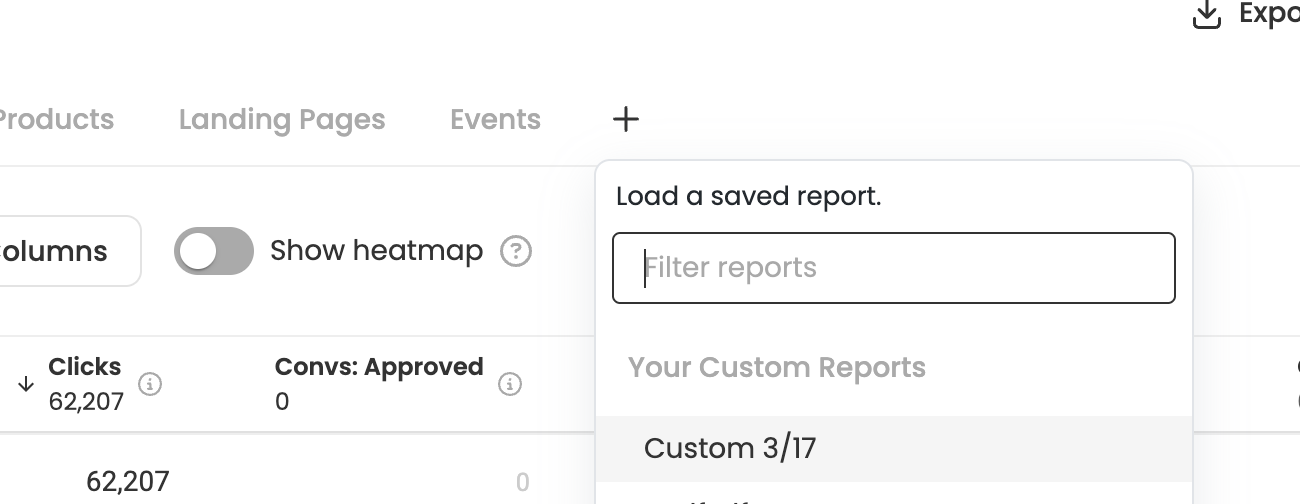Screen dimensions: 1300x504
Task: Click the Your Custom Reports section heading
Action: [x=776, y=367]
